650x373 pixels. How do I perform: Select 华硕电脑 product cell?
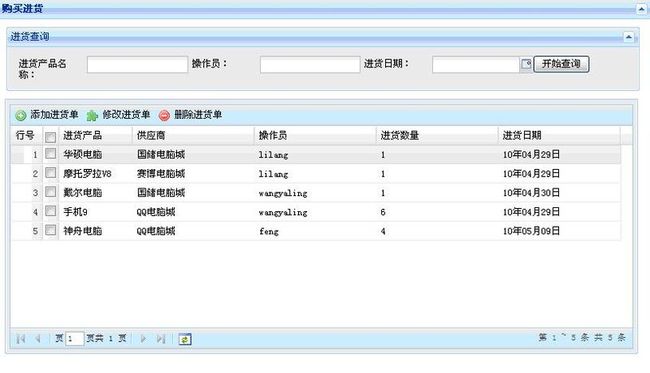coord(82,155)
